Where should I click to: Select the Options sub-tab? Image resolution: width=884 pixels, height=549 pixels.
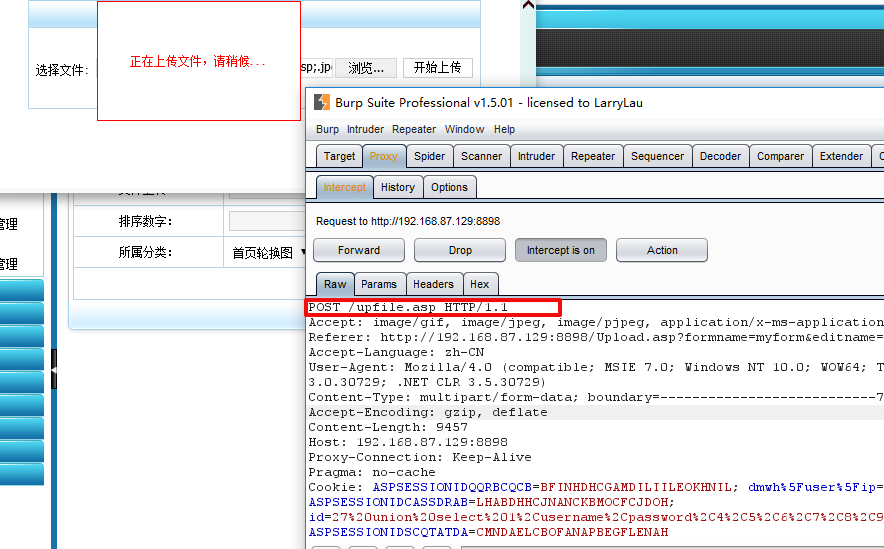pyautogui.click(x=449, y=187)
